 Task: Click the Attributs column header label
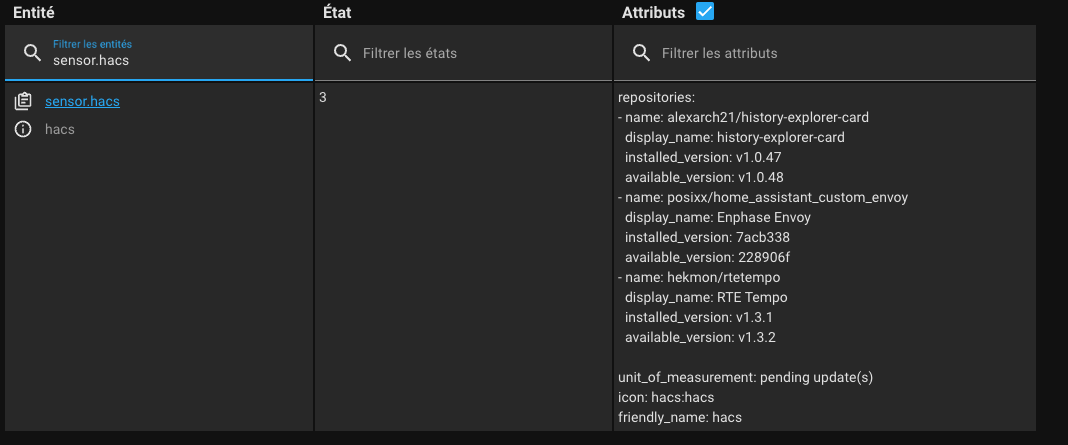point(653,12)
